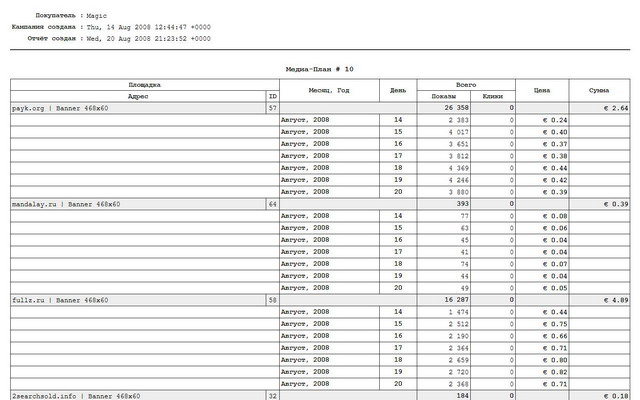Click the День column header

click(x=399, y=90)
